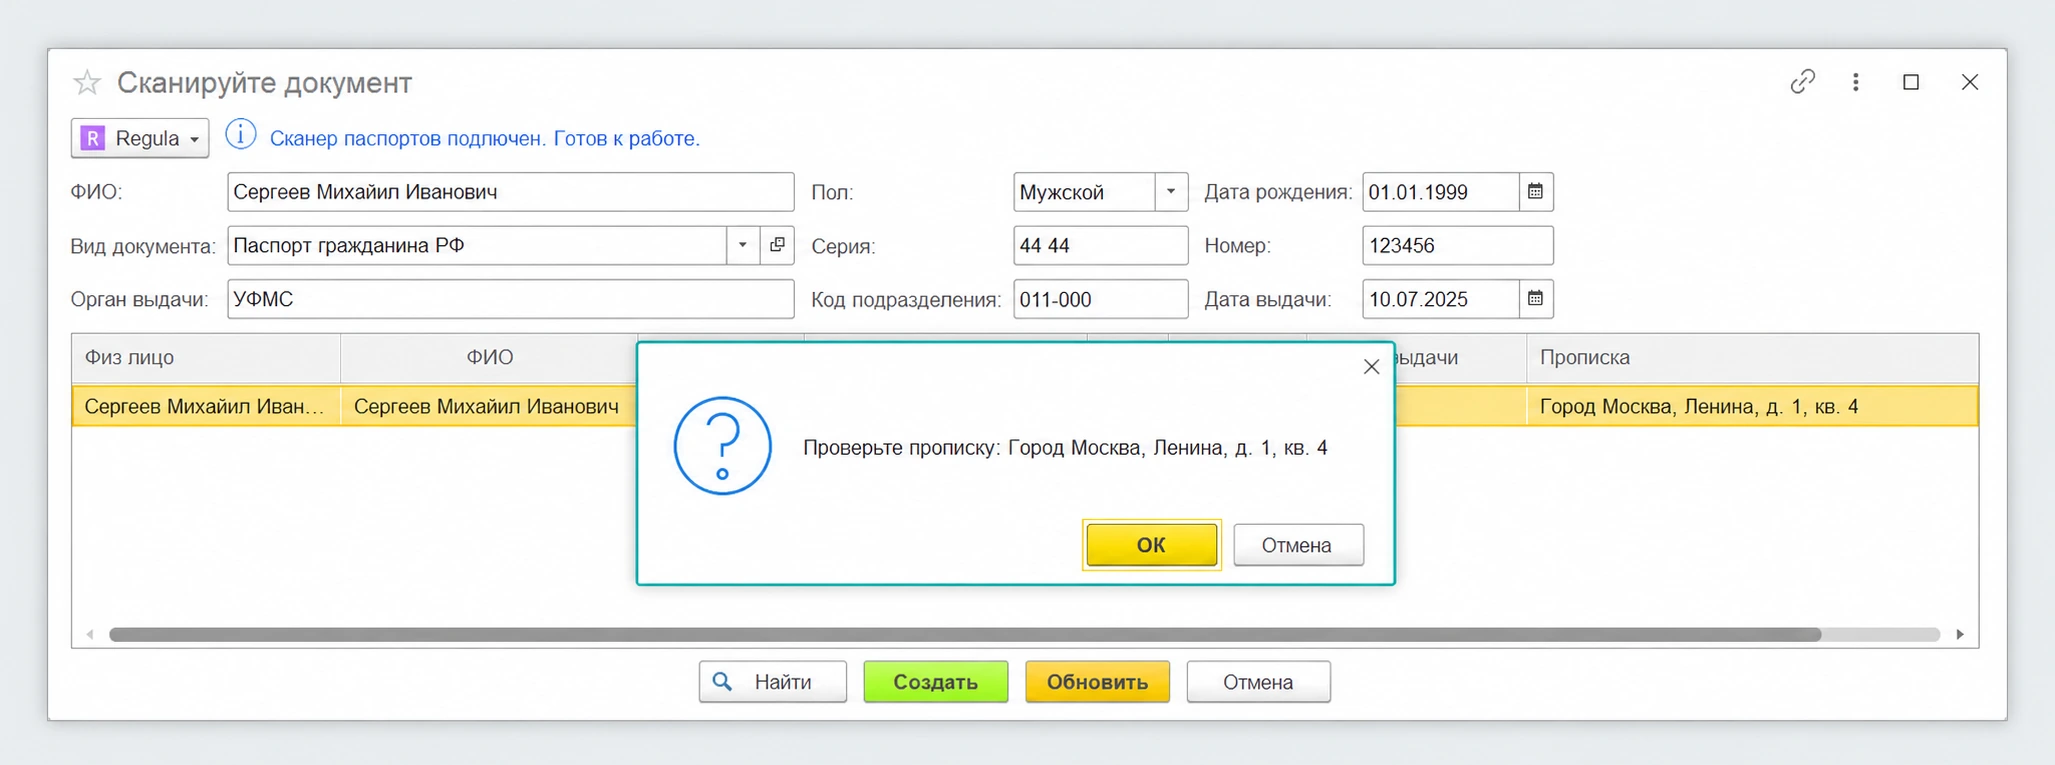
Task: Select the Сергеев Михайл Иван… Физ лицо cell
Action: coord(206,407)
